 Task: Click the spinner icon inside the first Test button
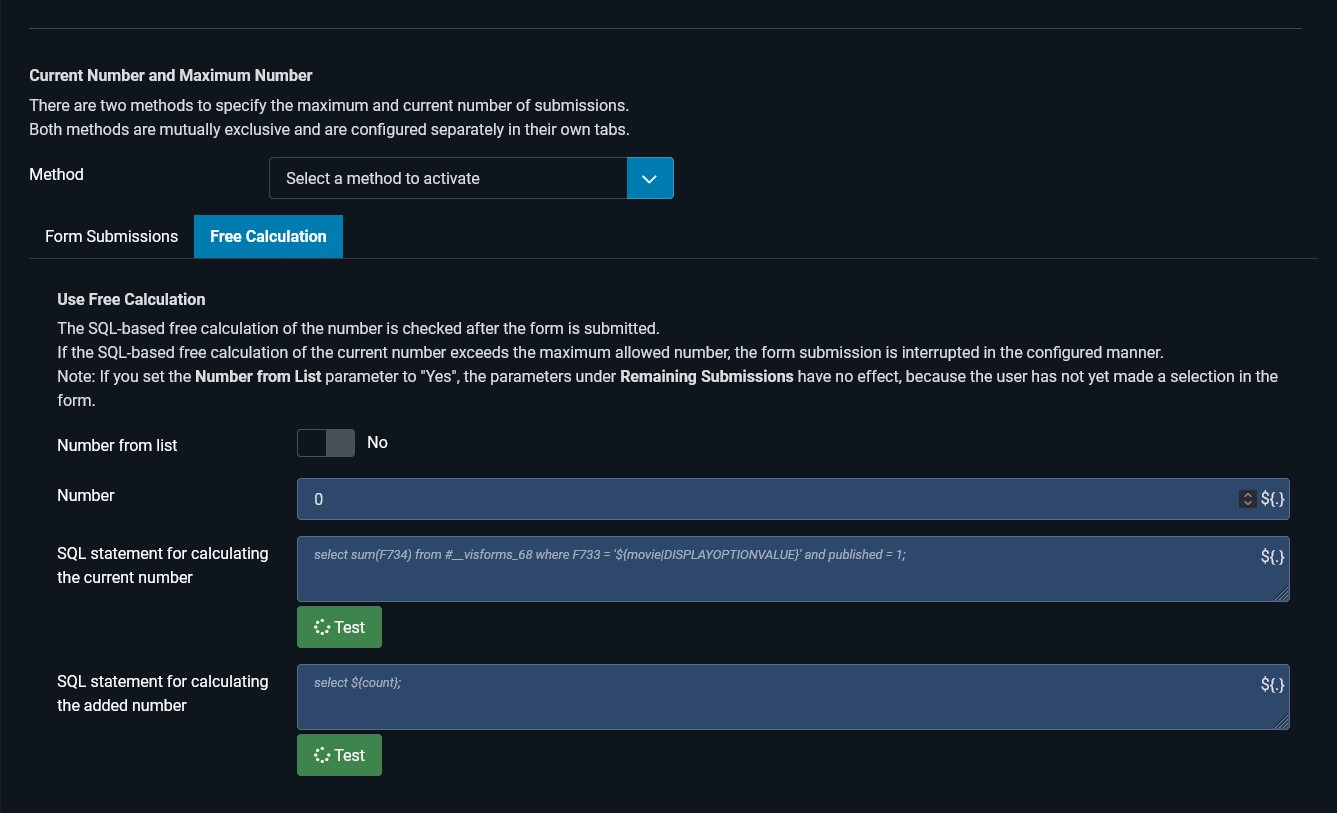[x=322, y=627]
